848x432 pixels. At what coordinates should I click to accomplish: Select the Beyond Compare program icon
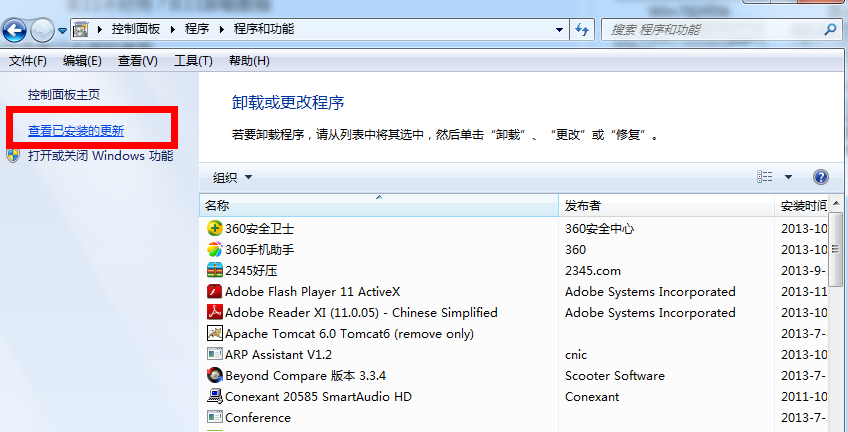point(214,375)
